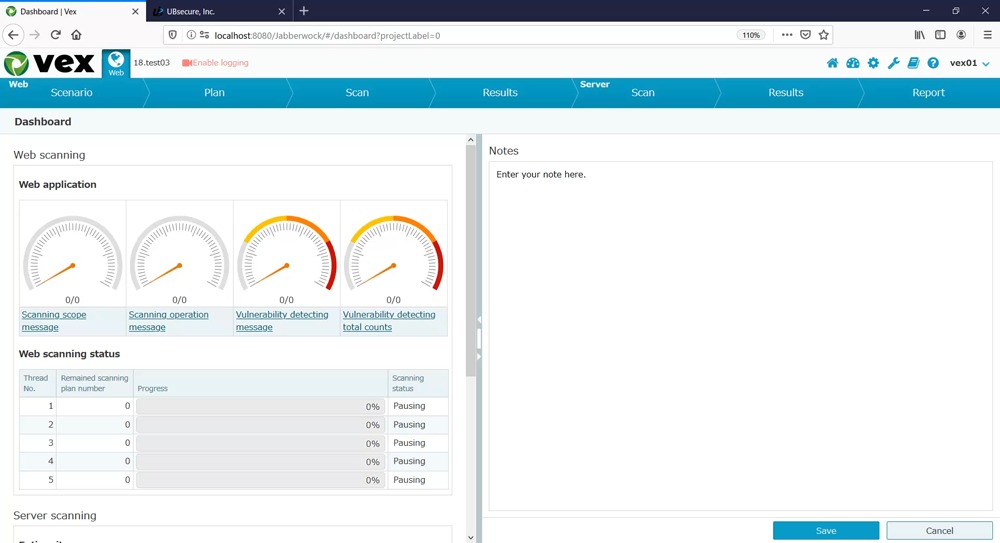Switch to the Report tab
This screenshot has height=543, width=1000.
928,93
